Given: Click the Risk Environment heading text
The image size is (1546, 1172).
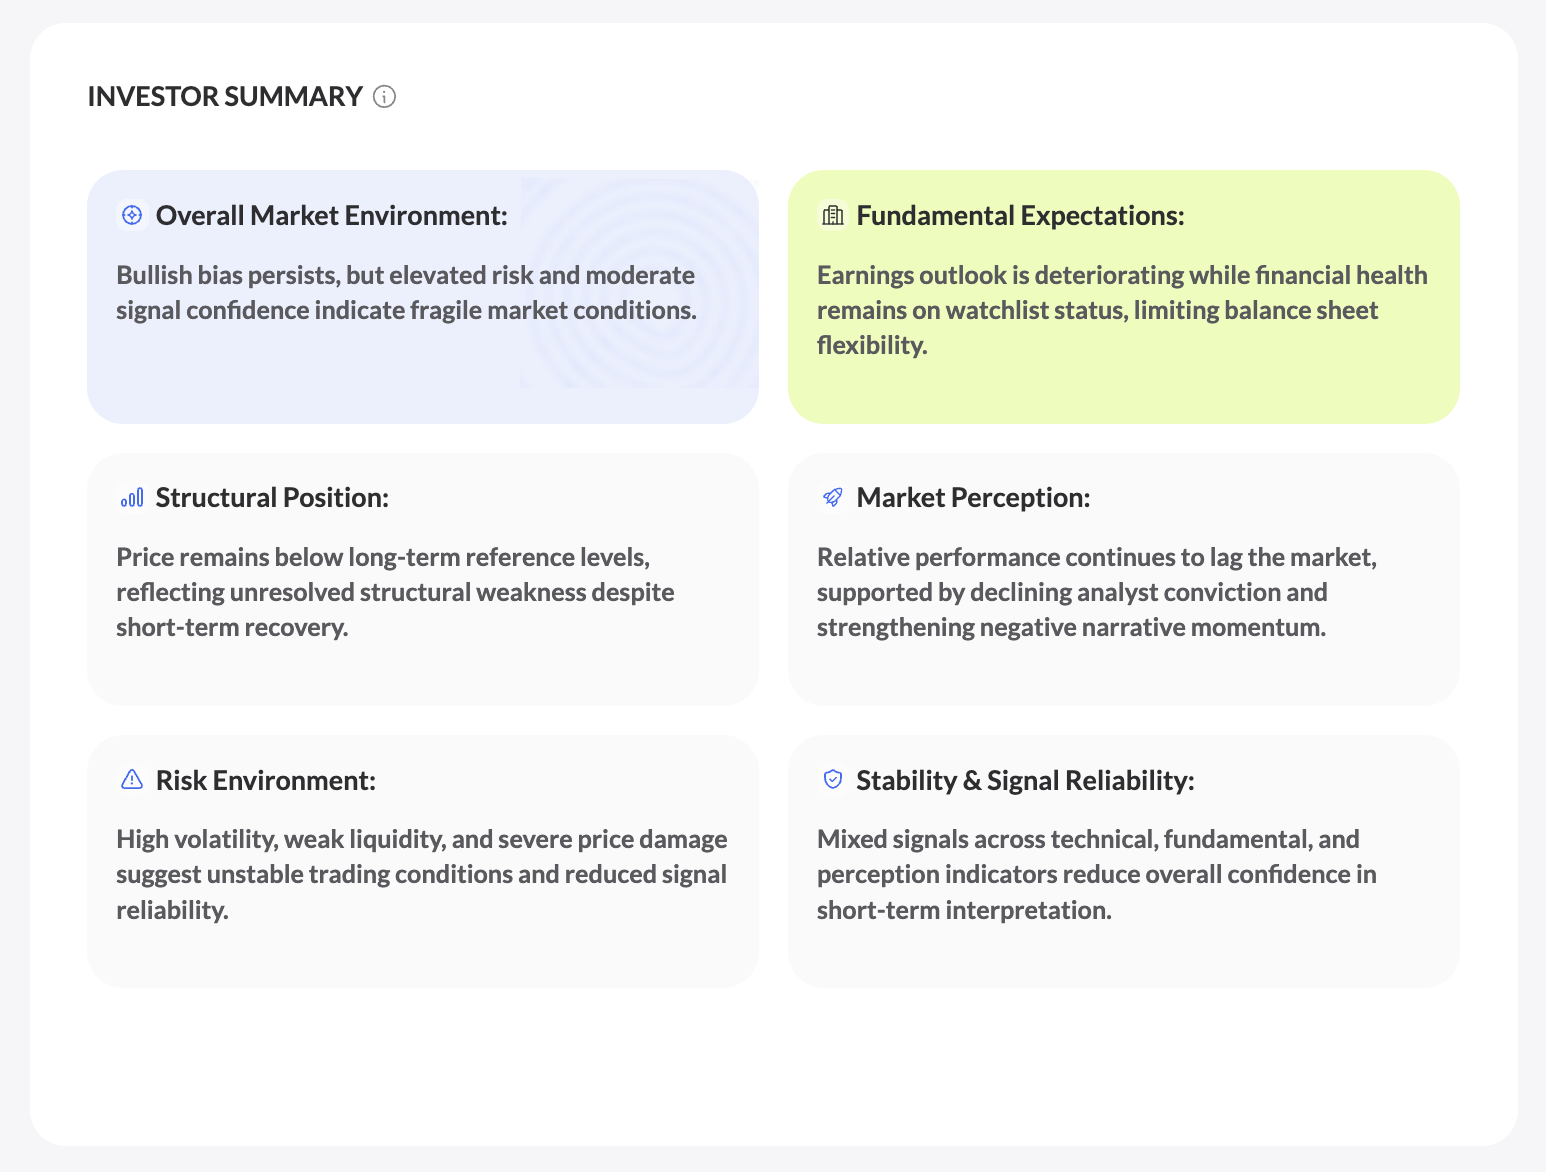Looking at the screenshot, I should 266,780.
